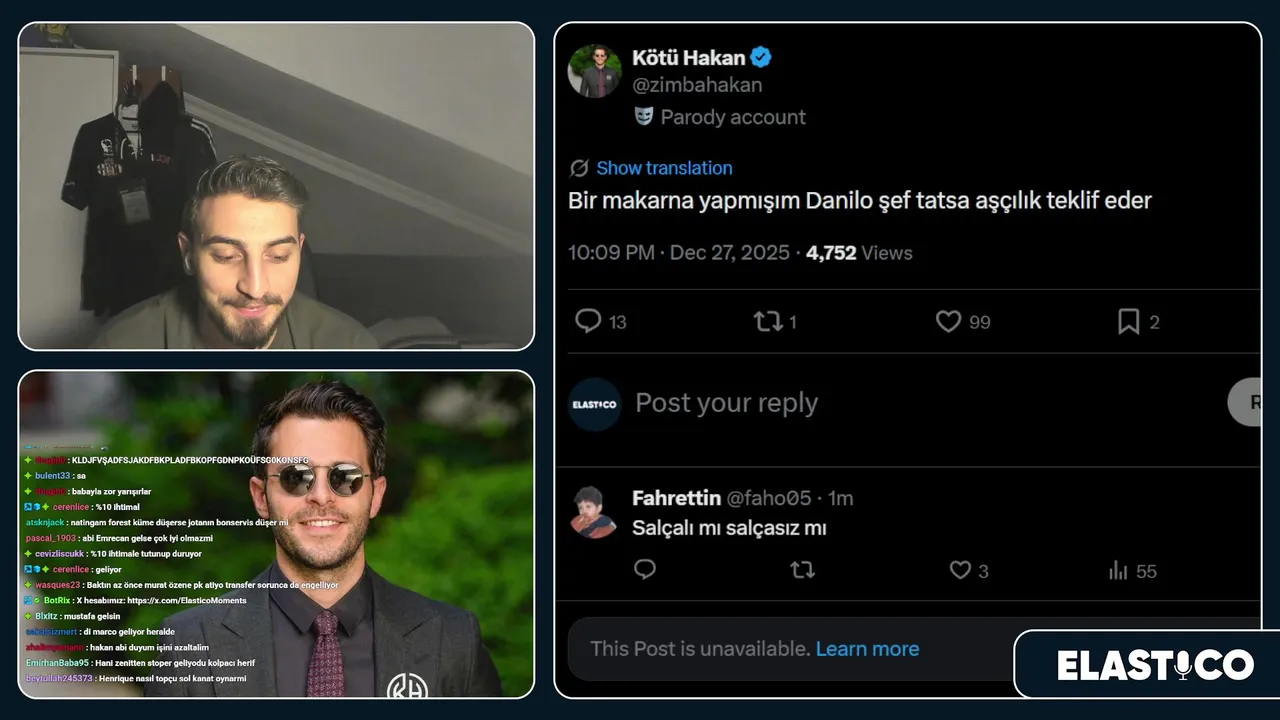
Task: Bookmark the Kötü Hakan post
Action: (x=1128, y=321)
